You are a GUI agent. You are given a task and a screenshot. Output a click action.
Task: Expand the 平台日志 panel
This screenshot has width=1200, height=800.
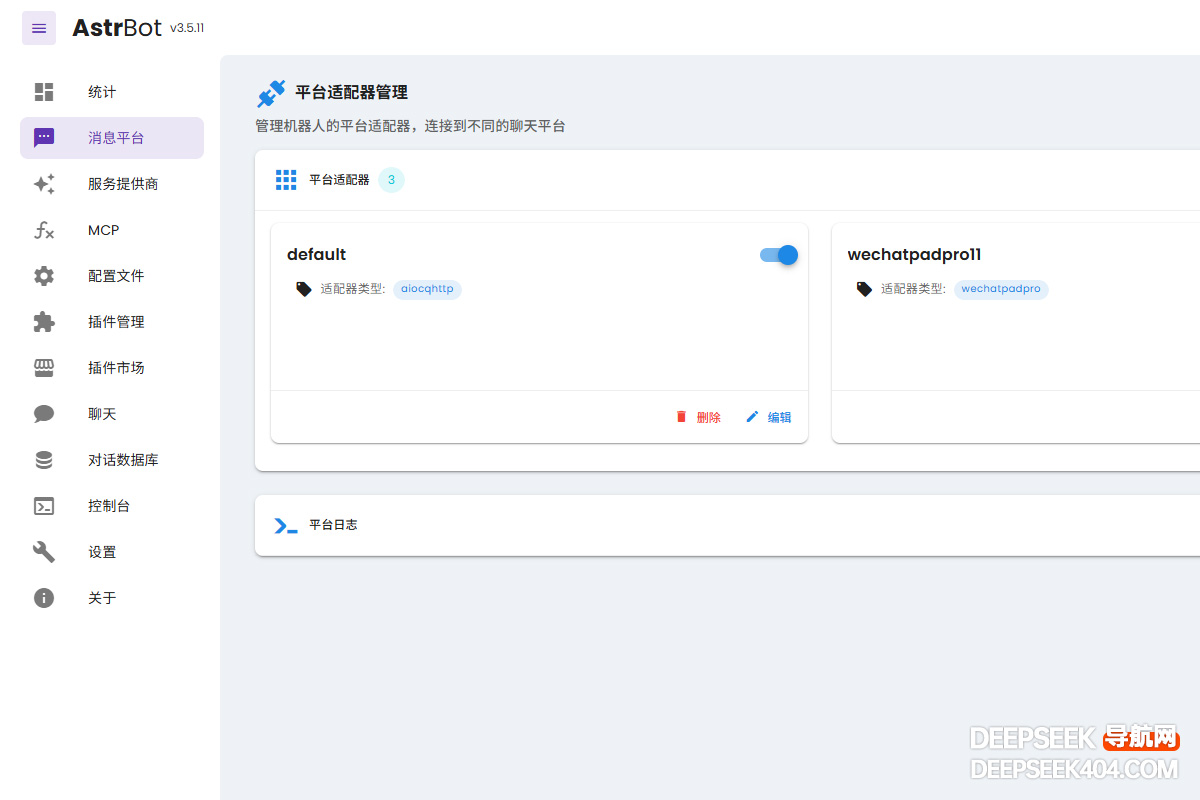click(x=727, y=525)
